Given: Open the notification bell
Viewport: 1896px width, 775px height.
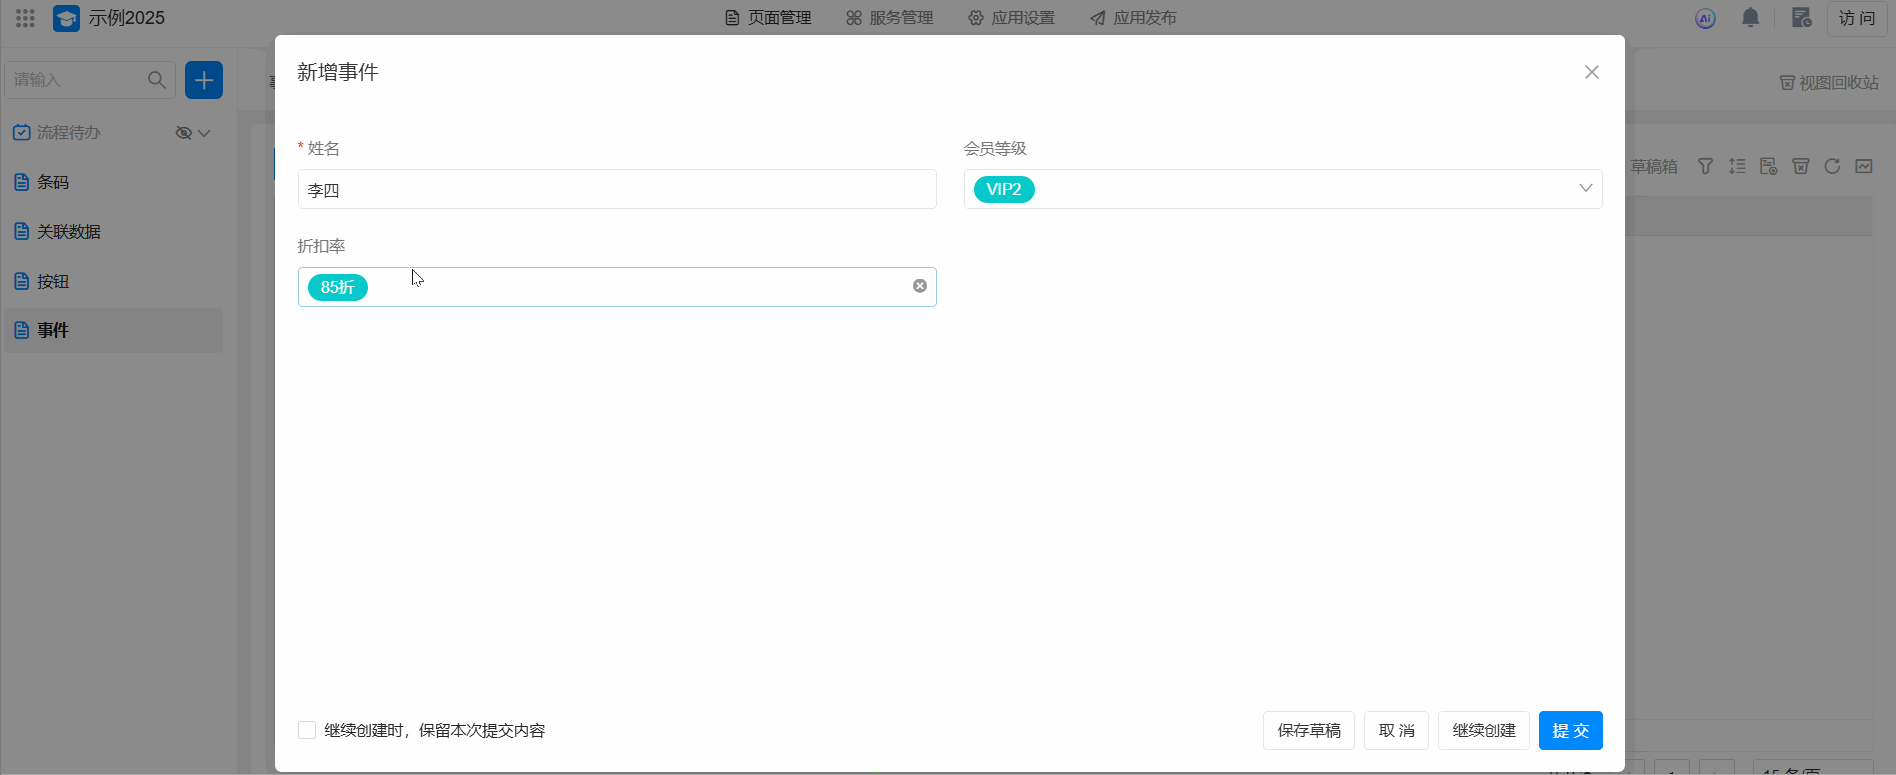Looking at the screenshot, I should coord(1750,18).
